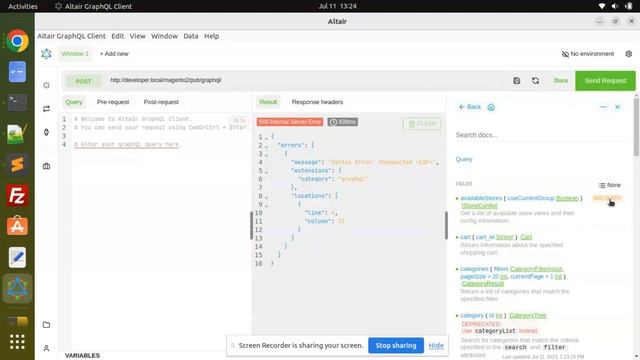Open the image viewer dock icon

point(17,133)
